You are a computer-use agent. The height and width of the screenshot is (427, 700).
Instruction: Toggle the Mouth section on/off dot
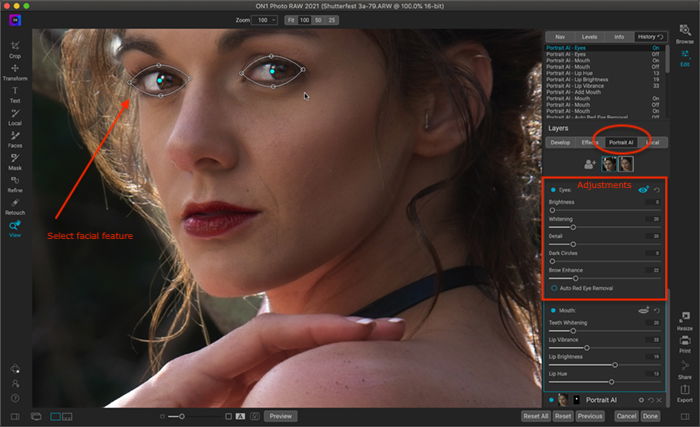[553, 310]
